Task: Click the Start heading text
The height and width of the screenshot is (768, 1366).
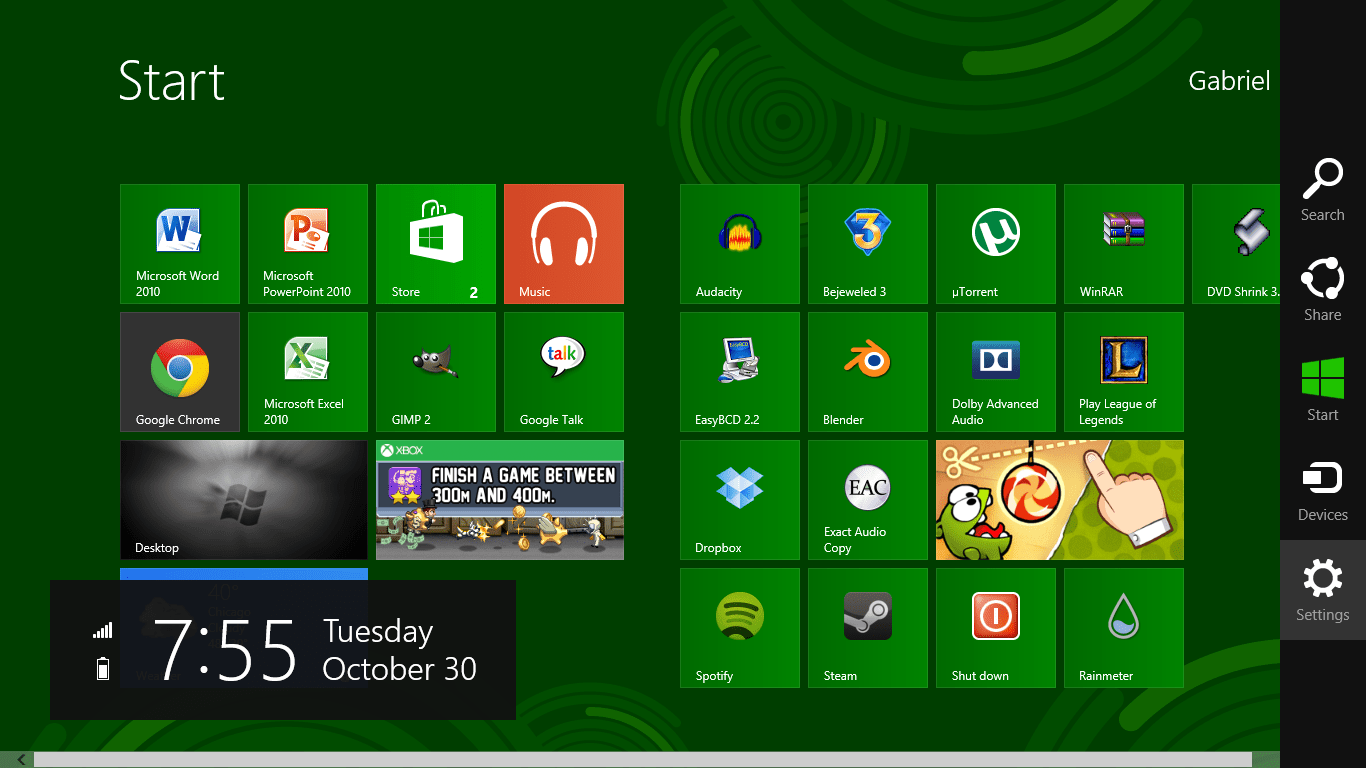Action: click(x=172, y=80)
